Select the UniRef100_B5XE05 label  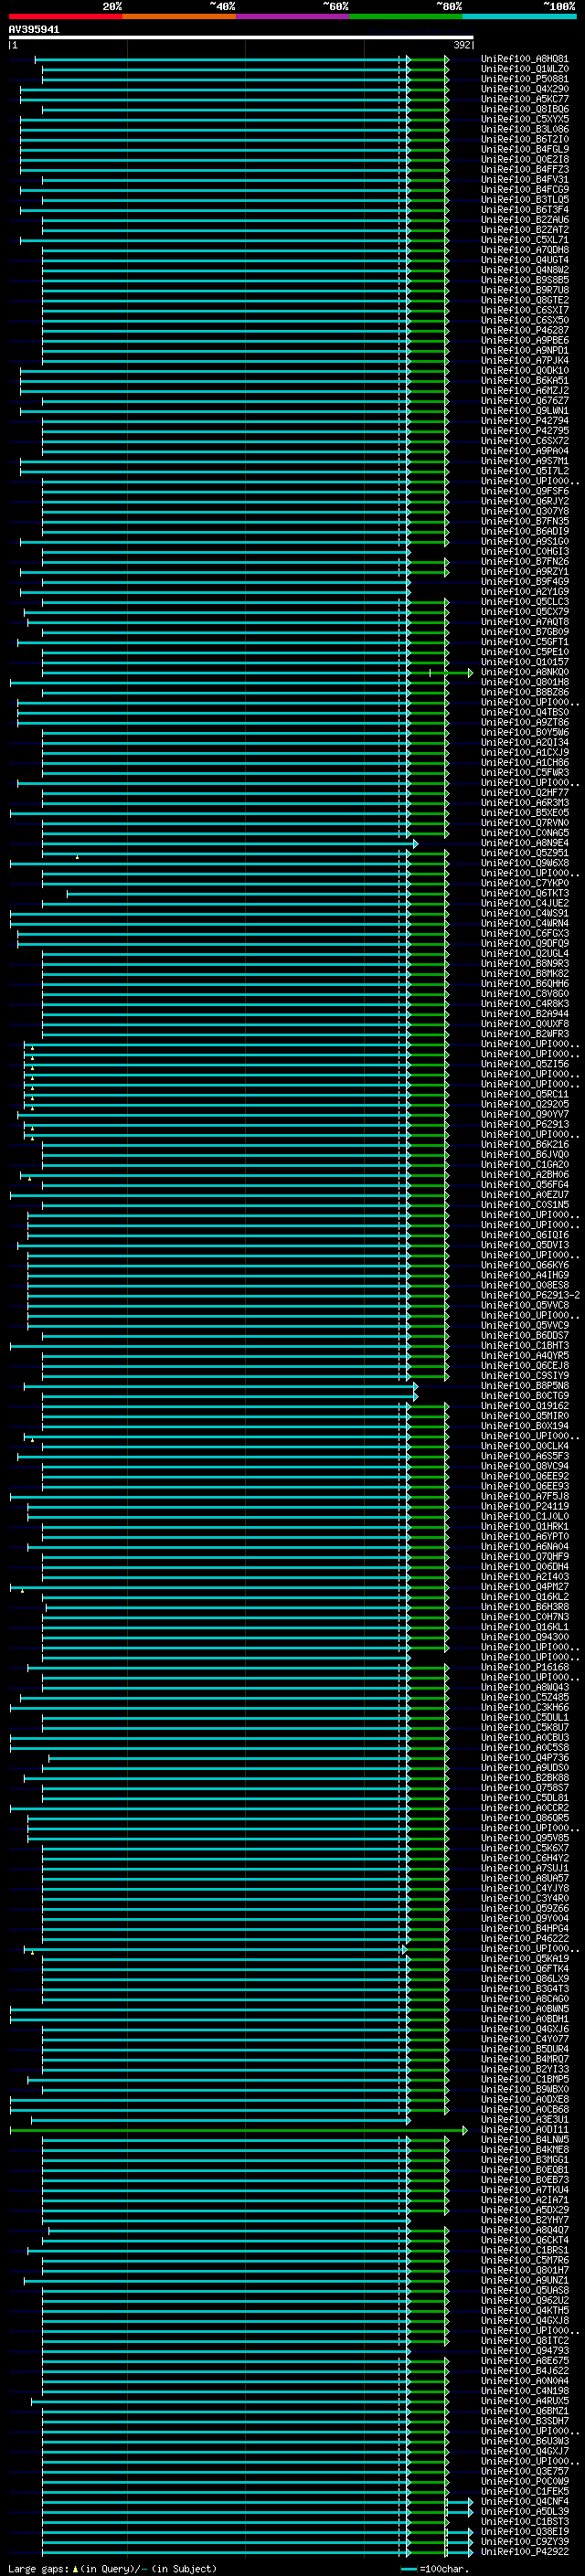(525, 813)
